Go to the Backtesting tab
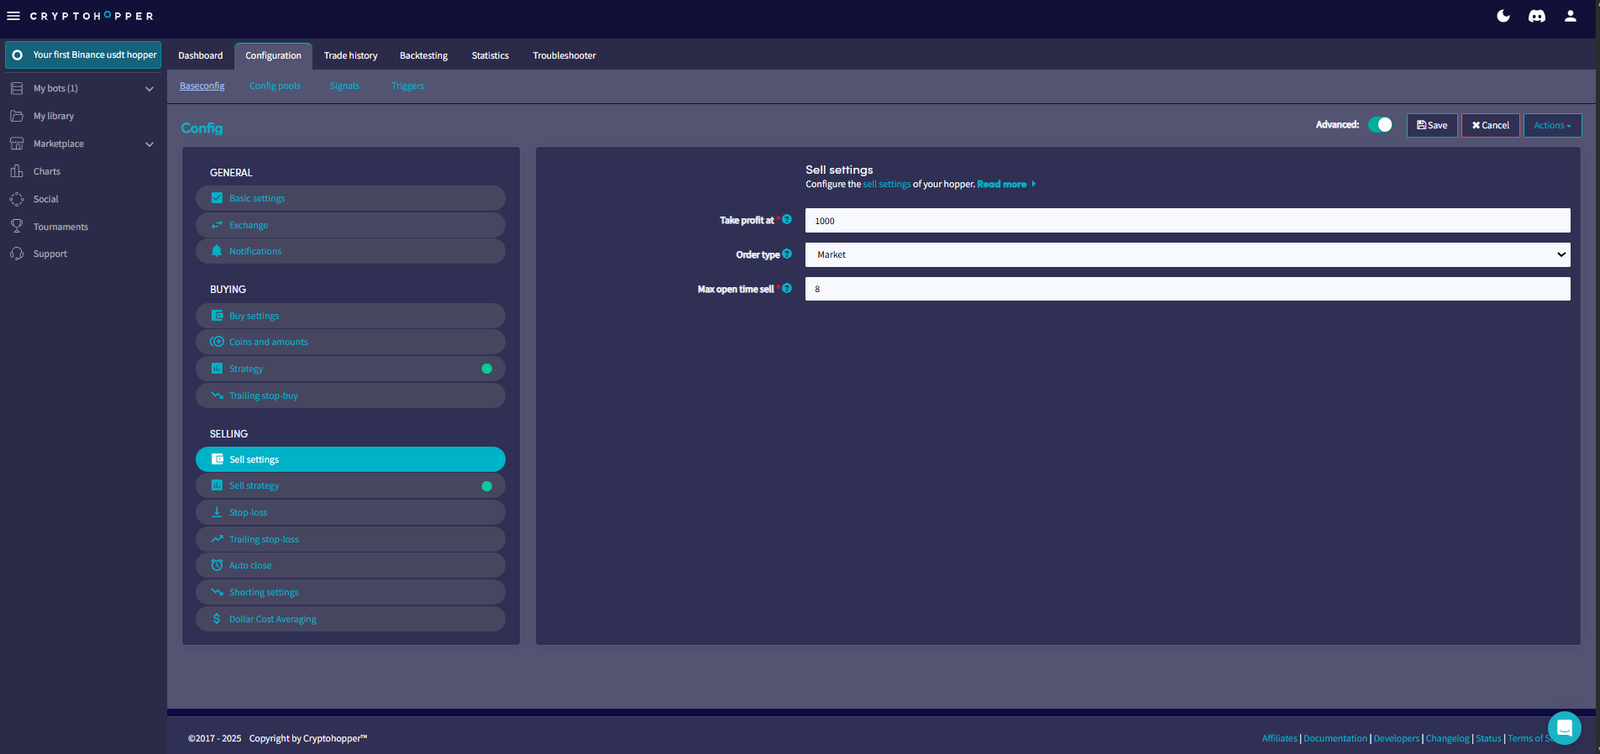Viewport: 1600px width, 754px height. [424, 56]
